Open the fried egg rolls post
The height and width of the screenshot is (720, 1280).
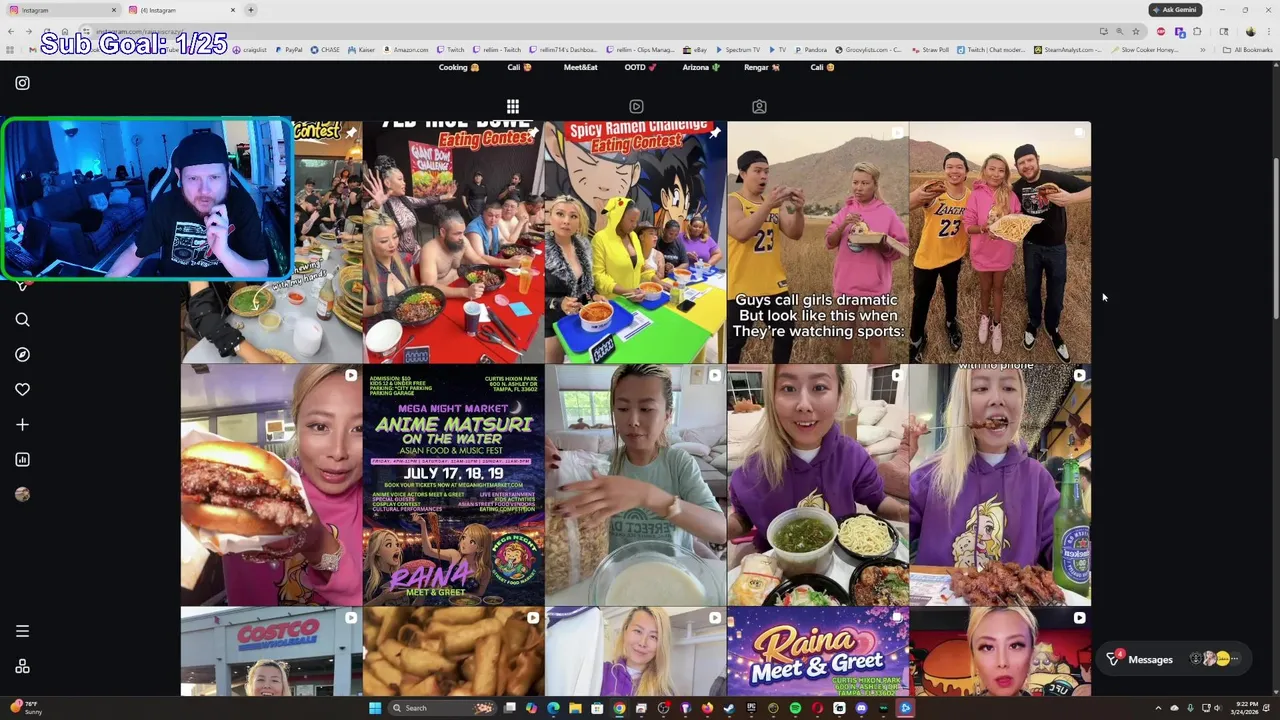(454, 652)
